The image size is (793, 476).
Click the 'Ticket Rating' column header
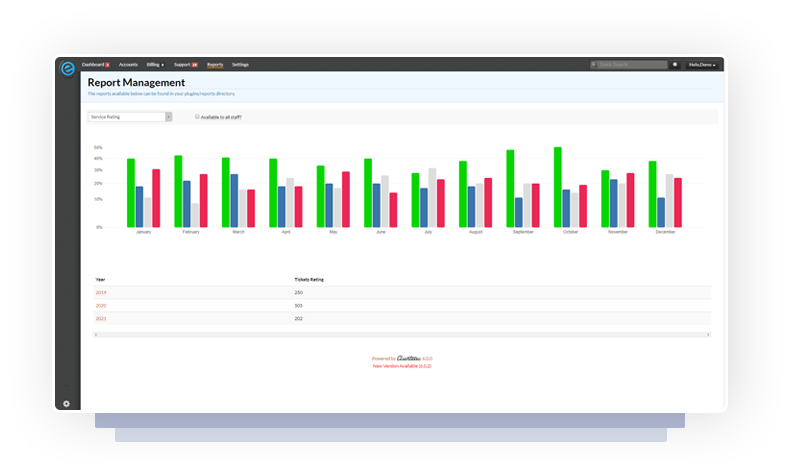click(x=309, y=279)
